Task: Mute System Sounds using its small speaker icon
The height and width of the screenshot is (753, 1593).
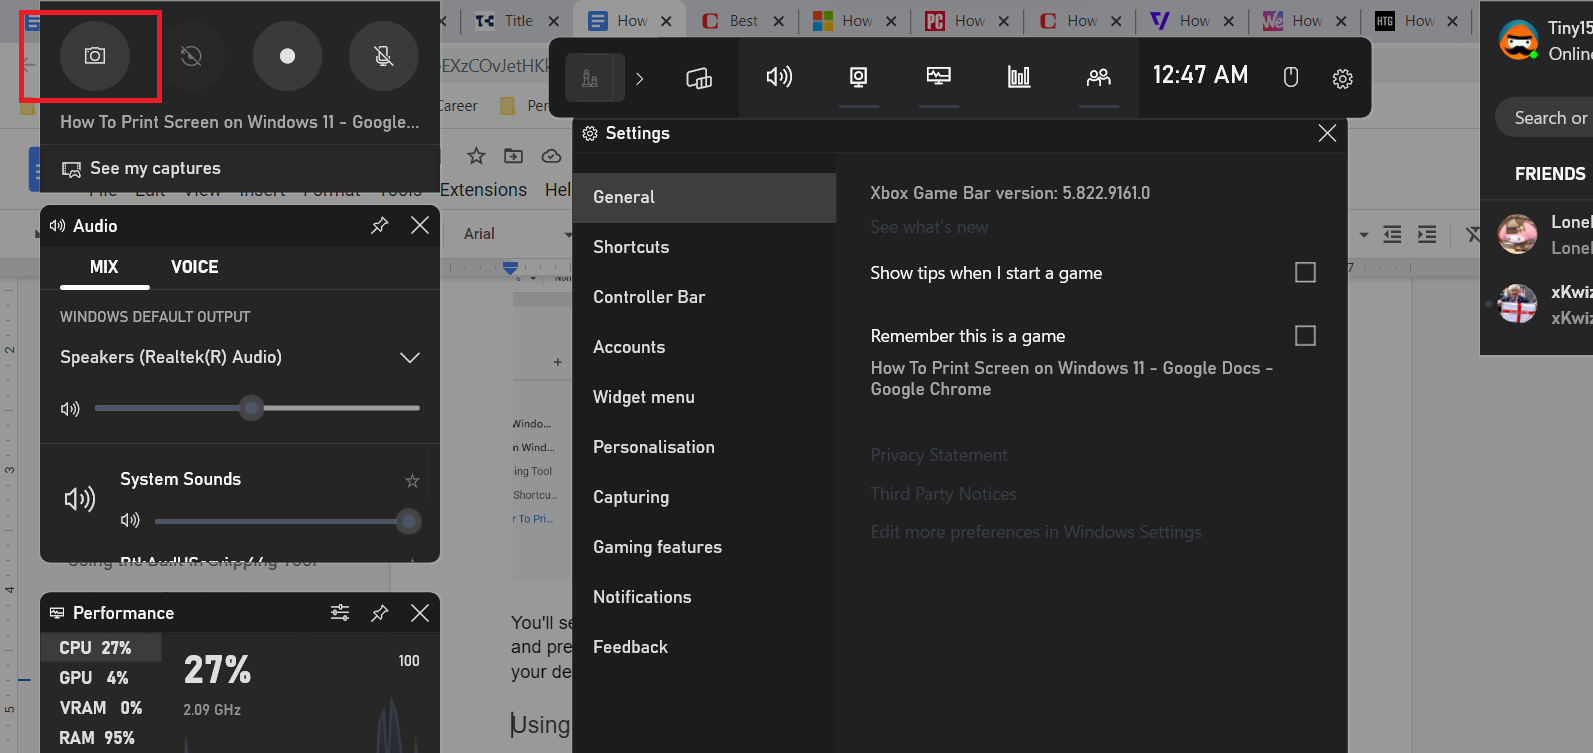Action: [130, 520]
